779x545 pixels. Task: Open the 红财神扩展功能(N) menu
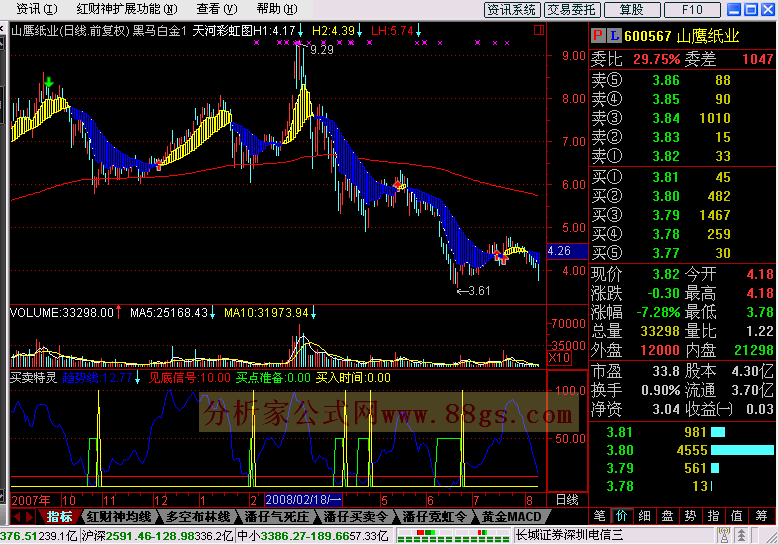pyautogui.click(x=126, y=8)
